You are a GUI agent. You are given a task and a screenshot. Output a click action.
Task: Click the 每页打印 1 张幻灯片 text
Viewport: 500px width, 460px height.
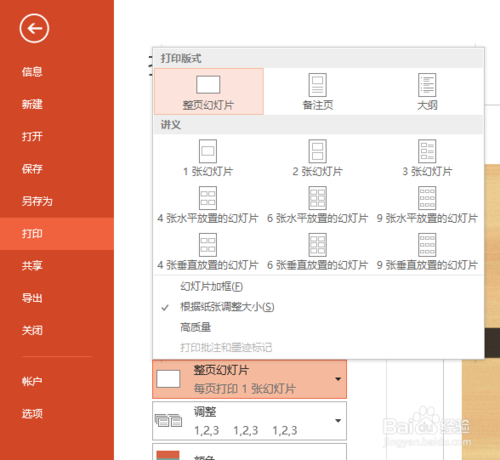coord(244,389)
